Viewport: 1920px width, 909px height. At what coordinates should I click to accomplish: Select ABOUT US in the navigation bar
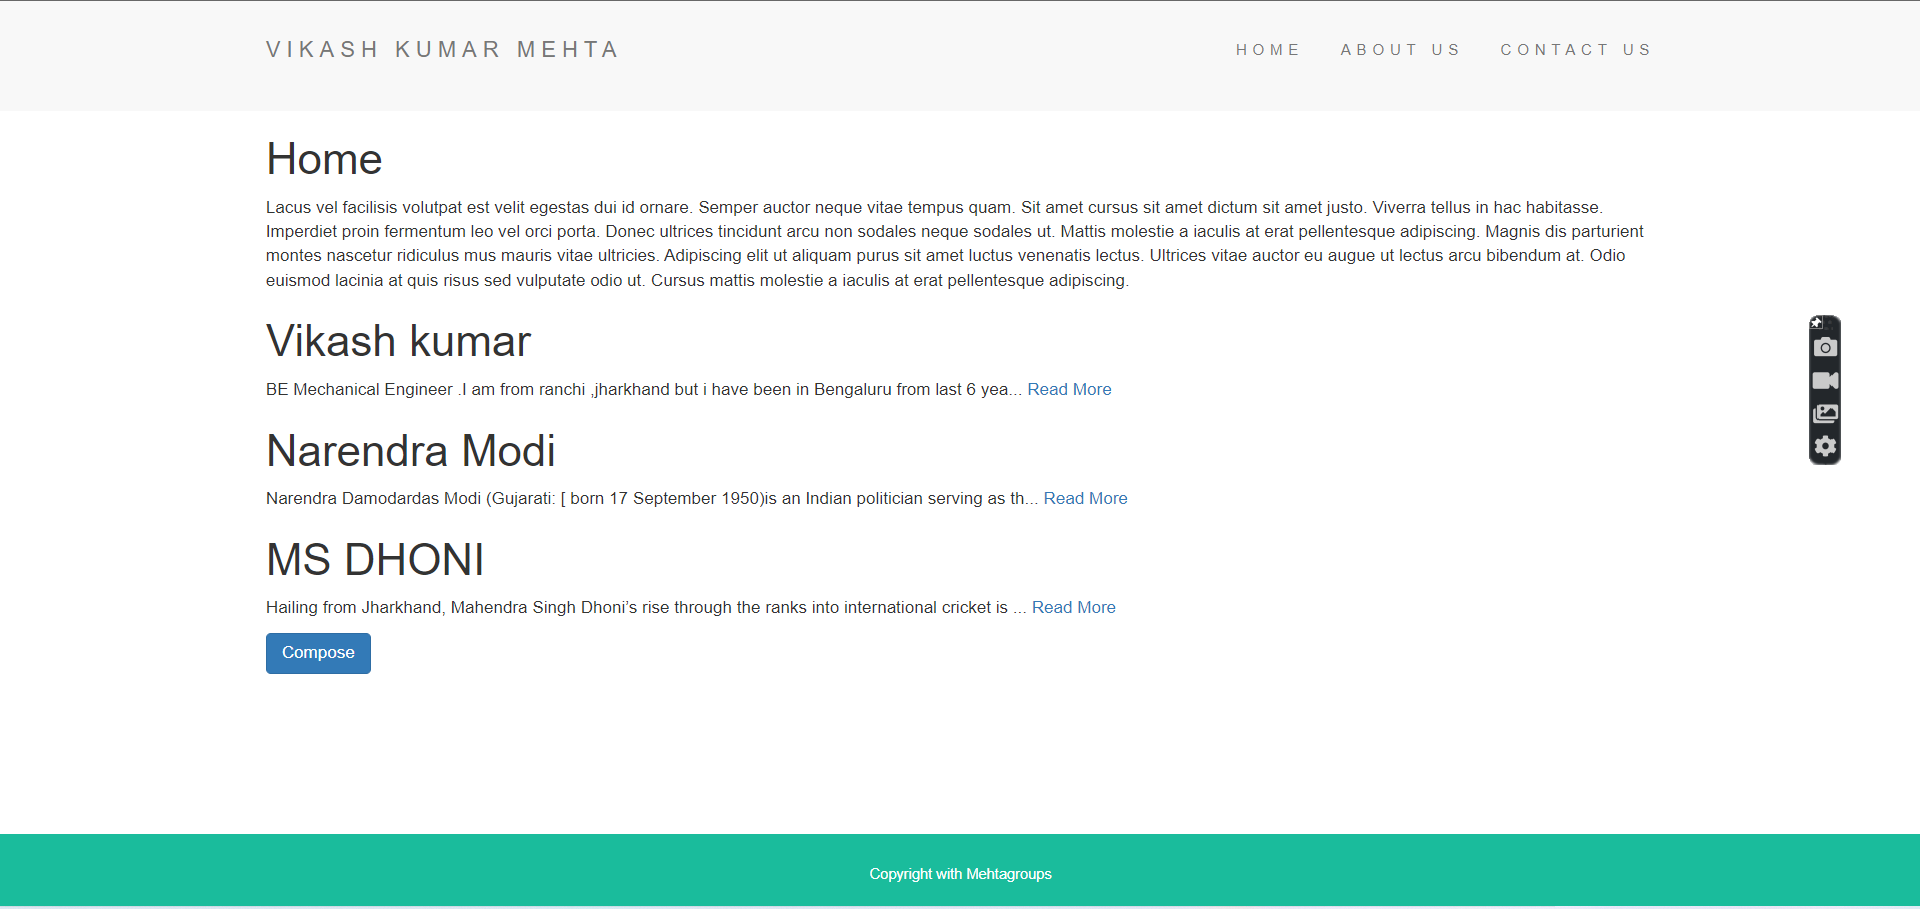click(1400, 49)
